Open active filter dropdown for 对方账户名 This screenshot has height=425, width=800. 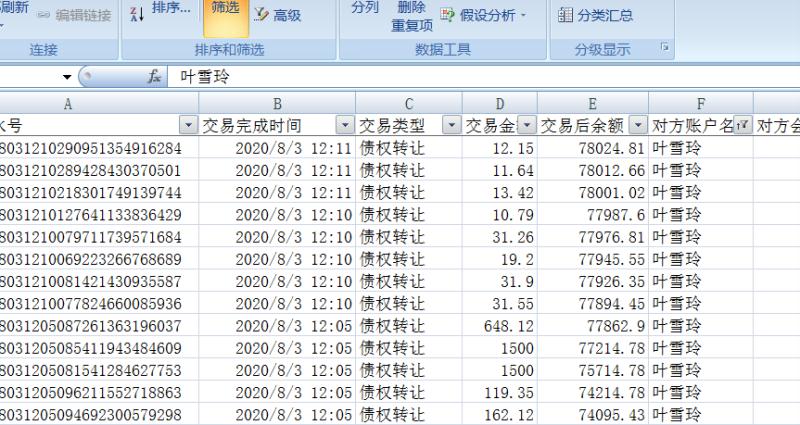(x=743, y=124)
